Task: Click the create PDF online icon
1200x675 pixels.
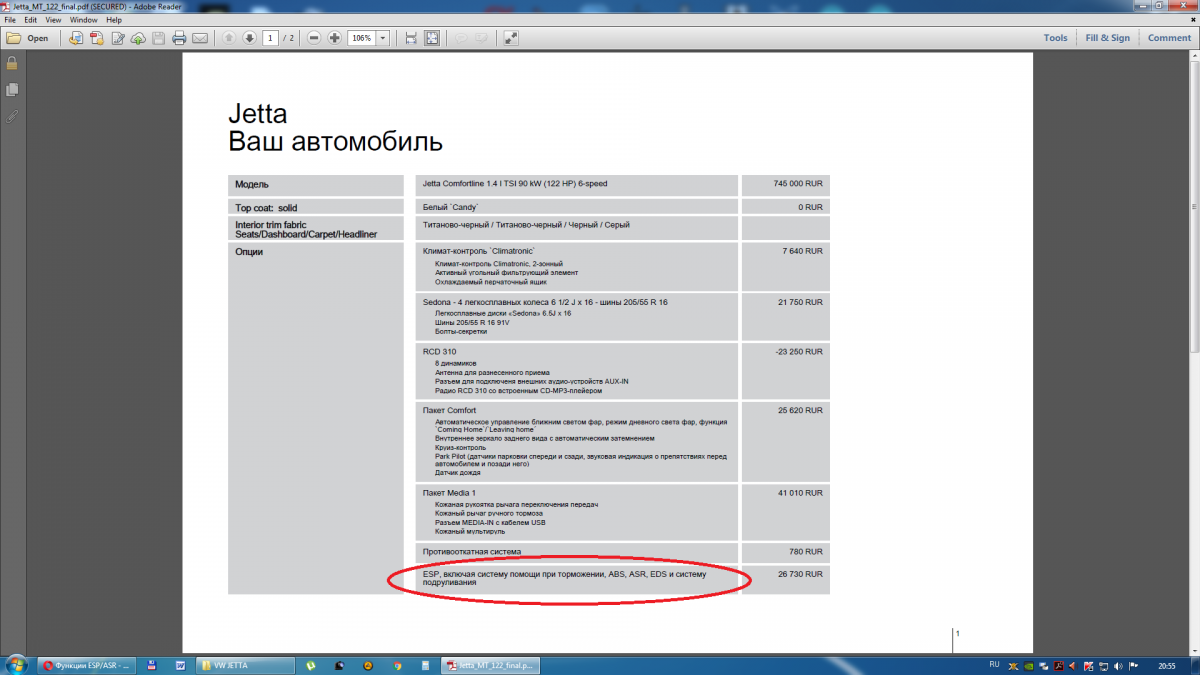Action: [x=97, y=38]
